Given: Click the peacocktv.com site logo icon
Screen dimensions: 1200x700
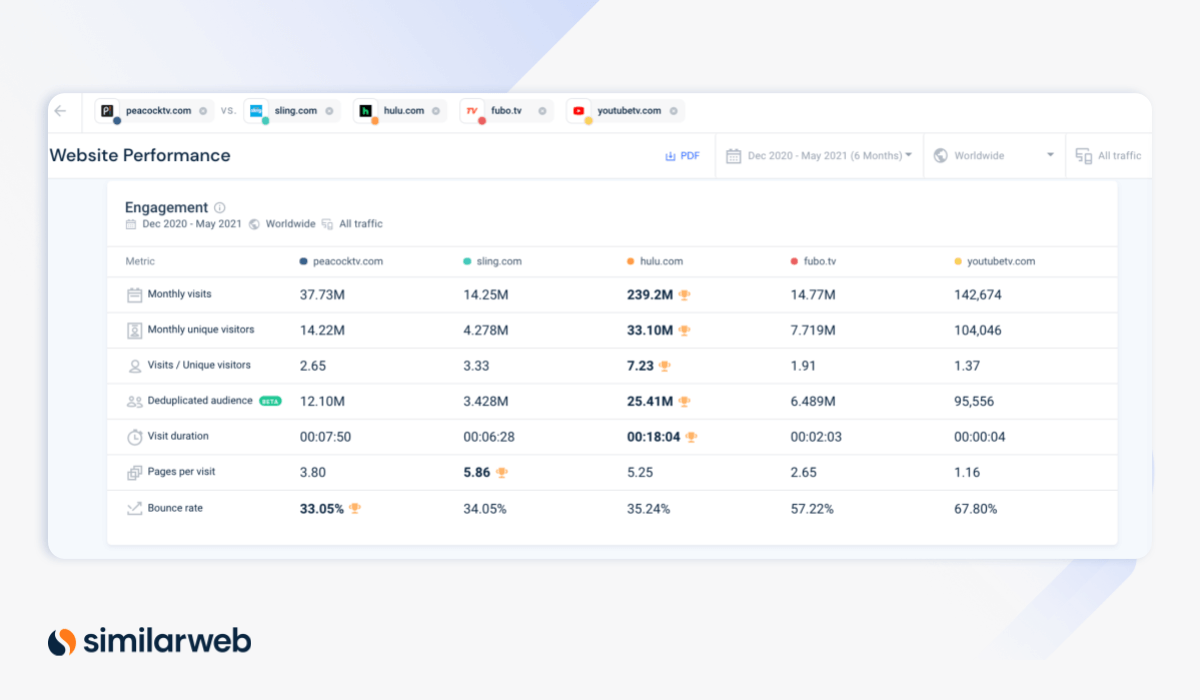Looking at the screenshot, I should (x=107, y=111).
